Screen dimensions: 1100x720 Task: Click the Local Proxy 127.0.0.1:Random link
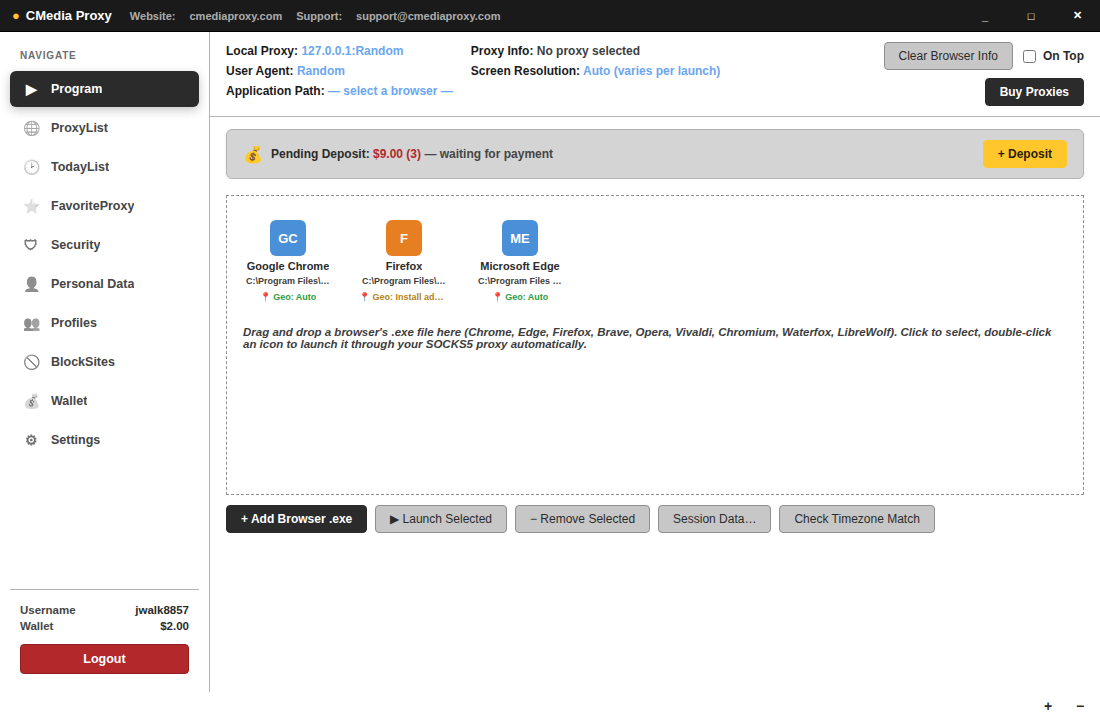pos(352,51)
